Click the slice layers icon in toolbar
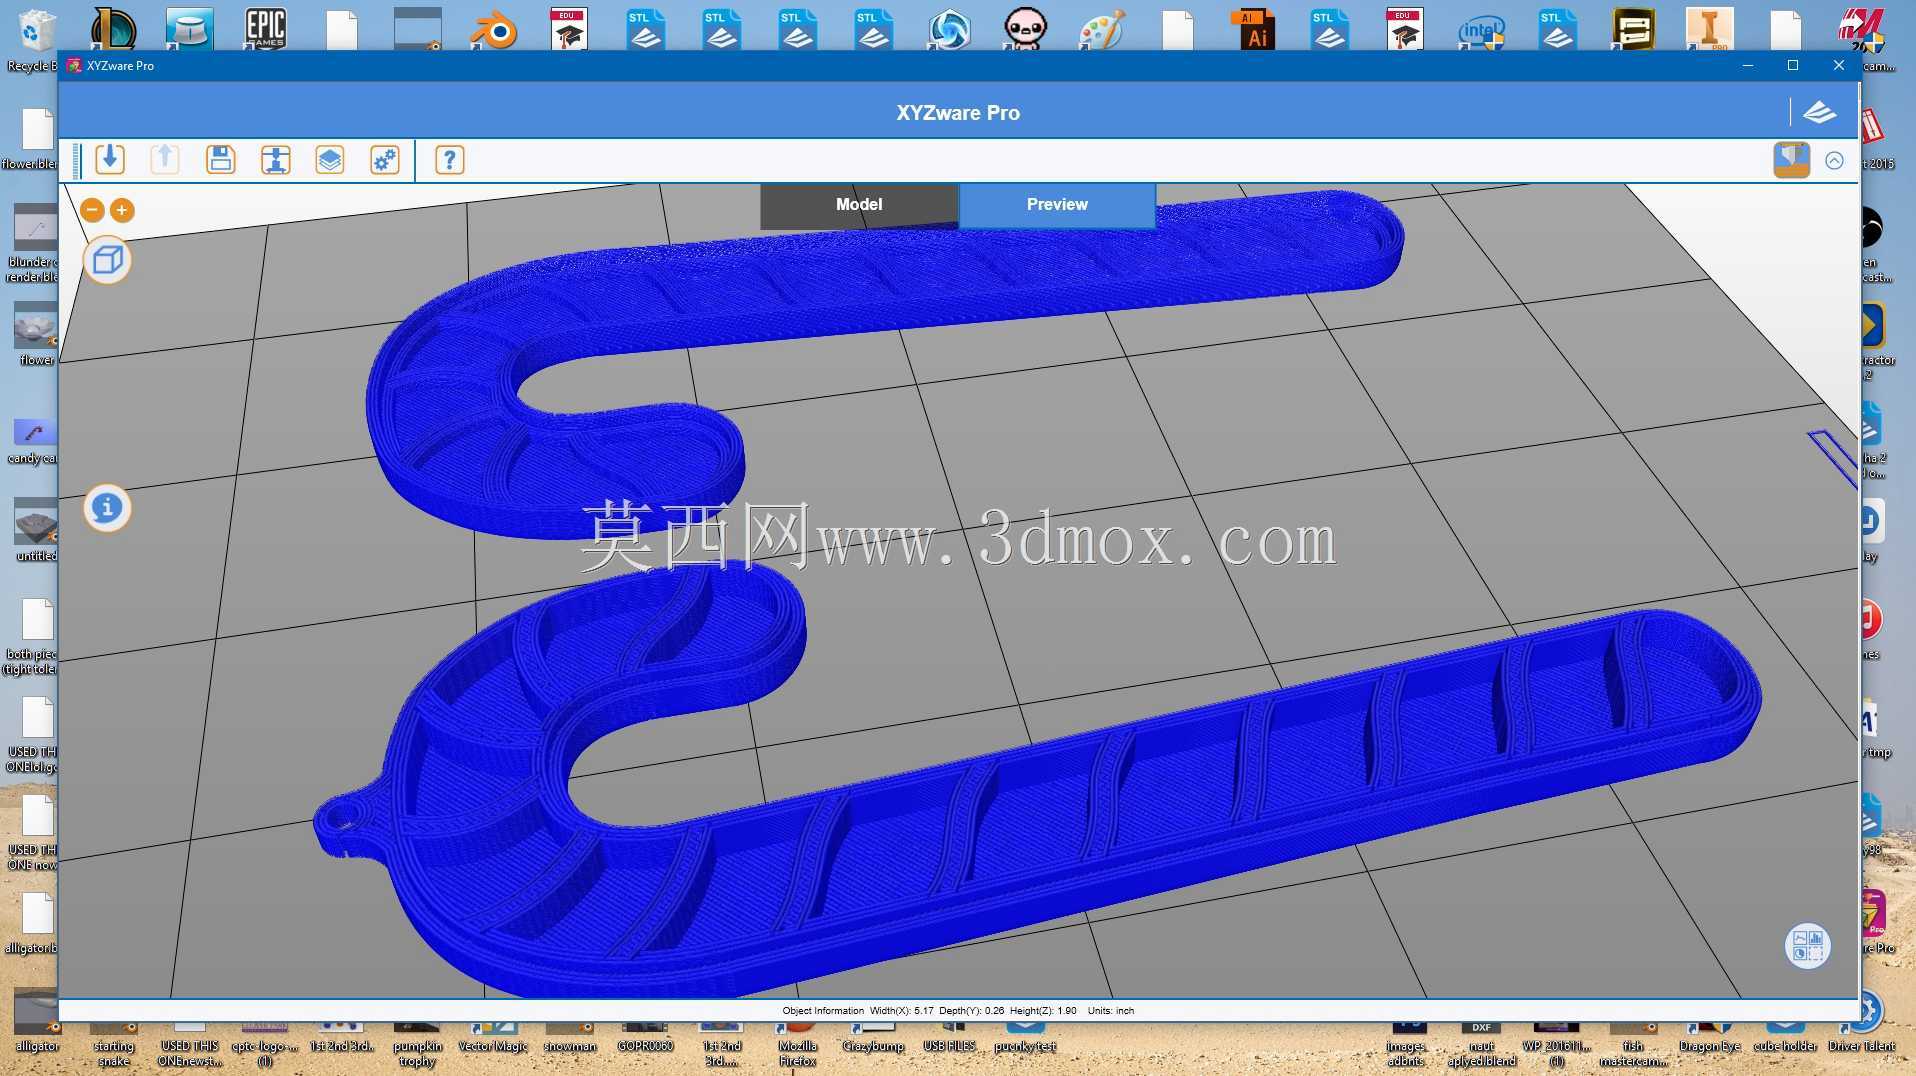The height and width of the screenshot is (1076, 1916). coord(330,160)
